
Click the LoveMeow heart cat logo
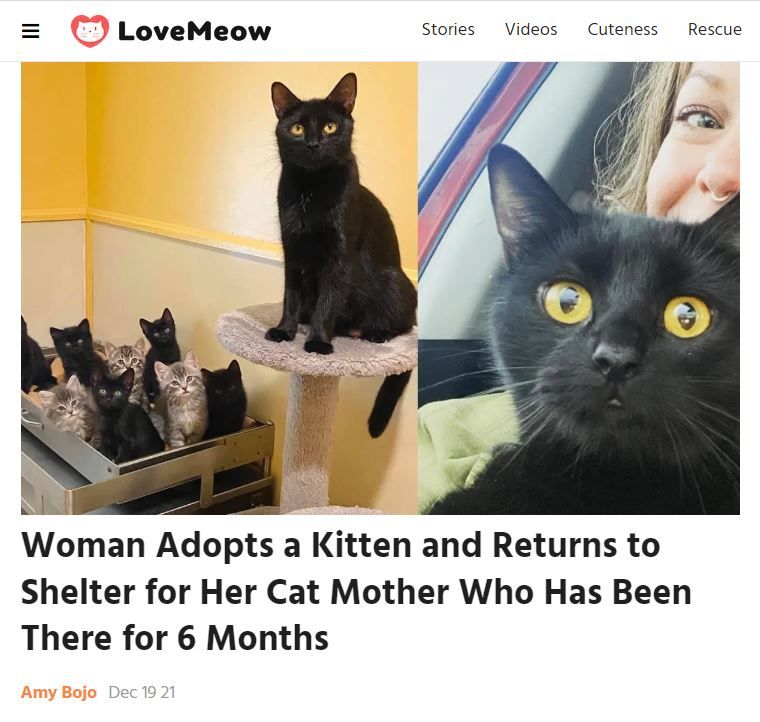point(90,31)
